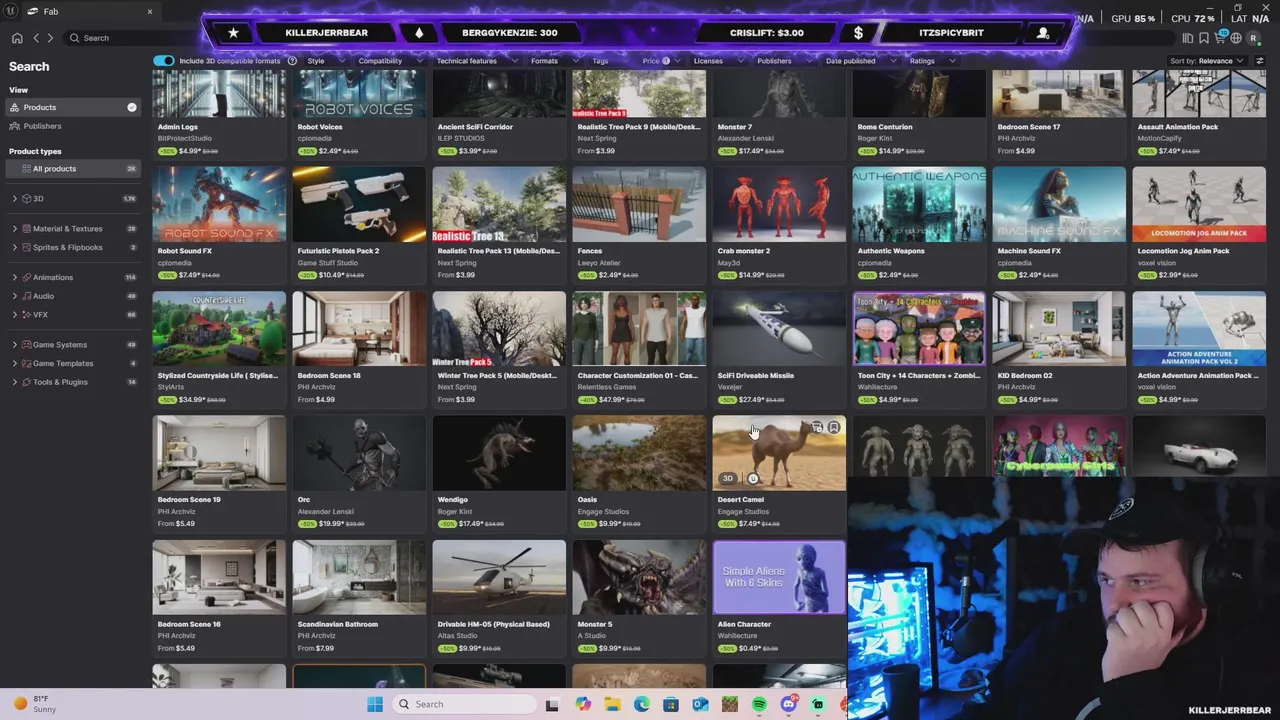This screenshot has height=720, width=1280.
Task: Select the Game Systems category label
Action: pyautogui.click(x=60, y=345)
